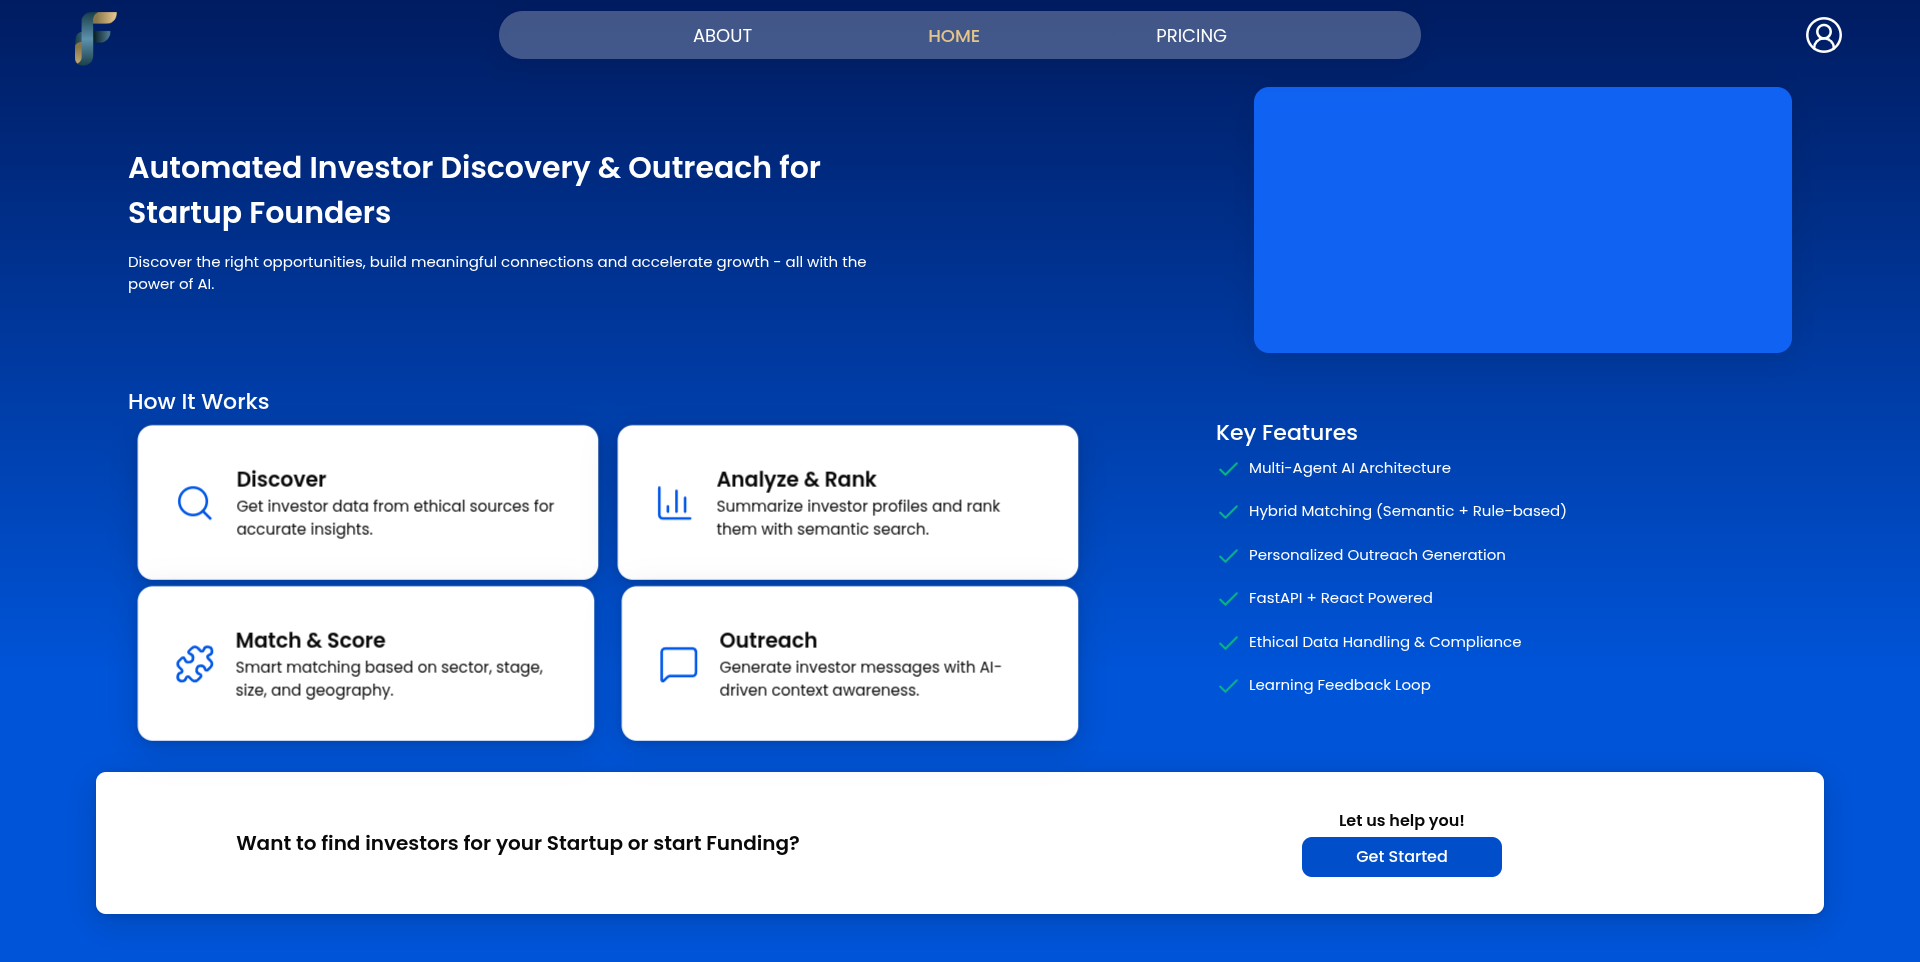Click the checkmark beside Personalized Outreach Generation

pyautogui.click(x=1227, y=556)
